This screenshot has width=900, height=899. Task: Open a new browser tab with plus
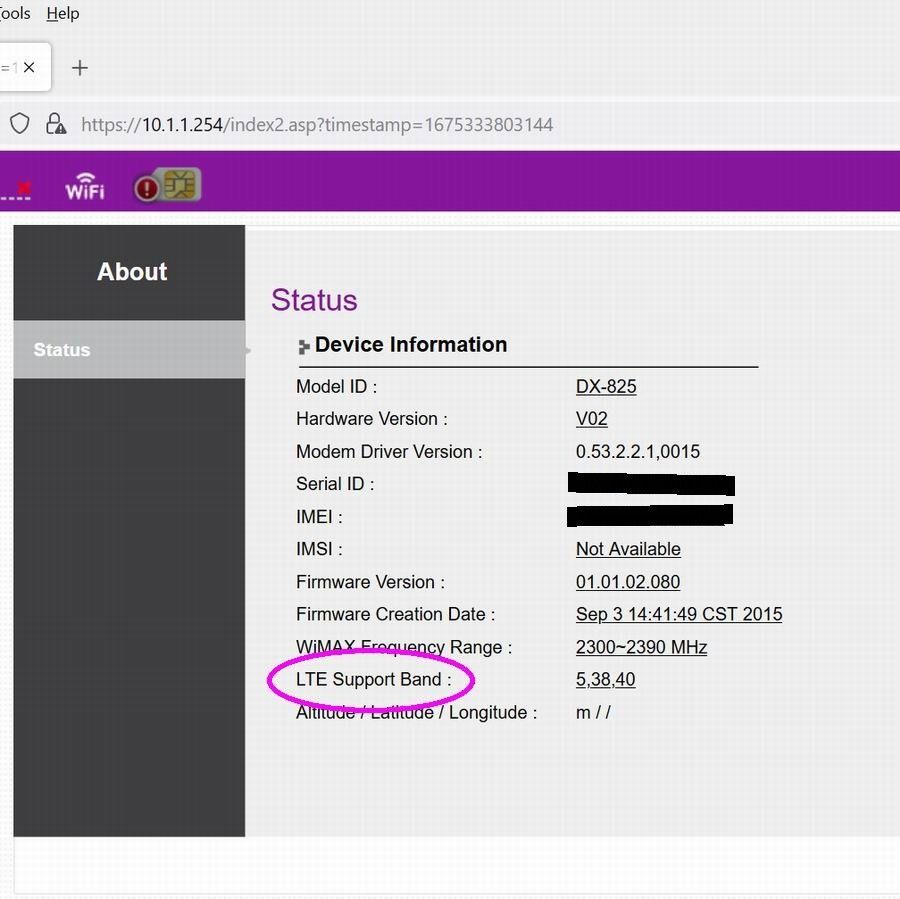click(x=80, y=68)
